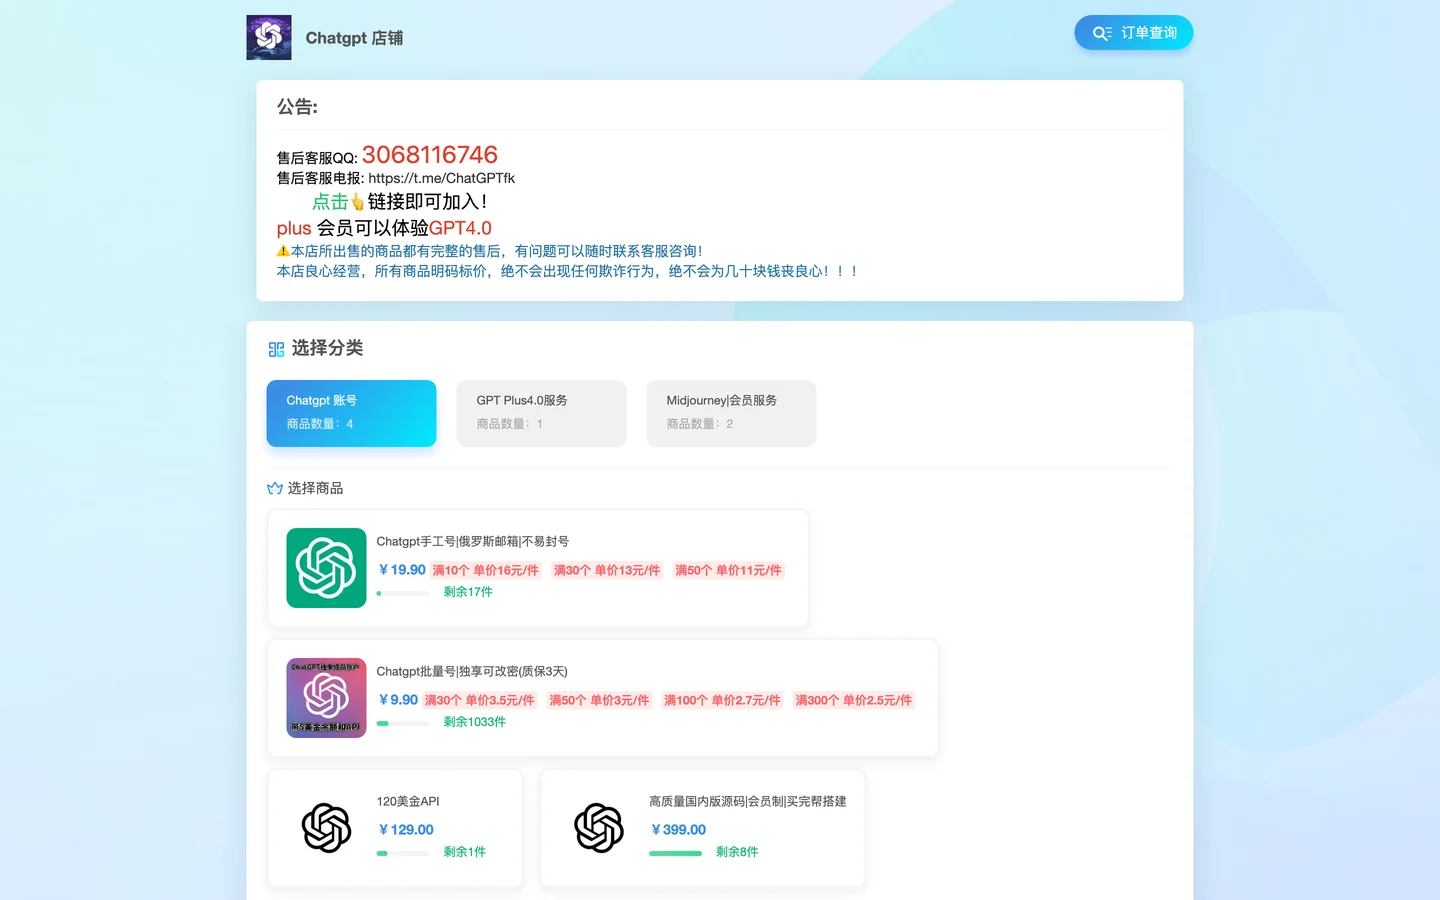
Task: Open the Telegram link https://t.me/ChatGPTfk
Action: coord(441,178)
